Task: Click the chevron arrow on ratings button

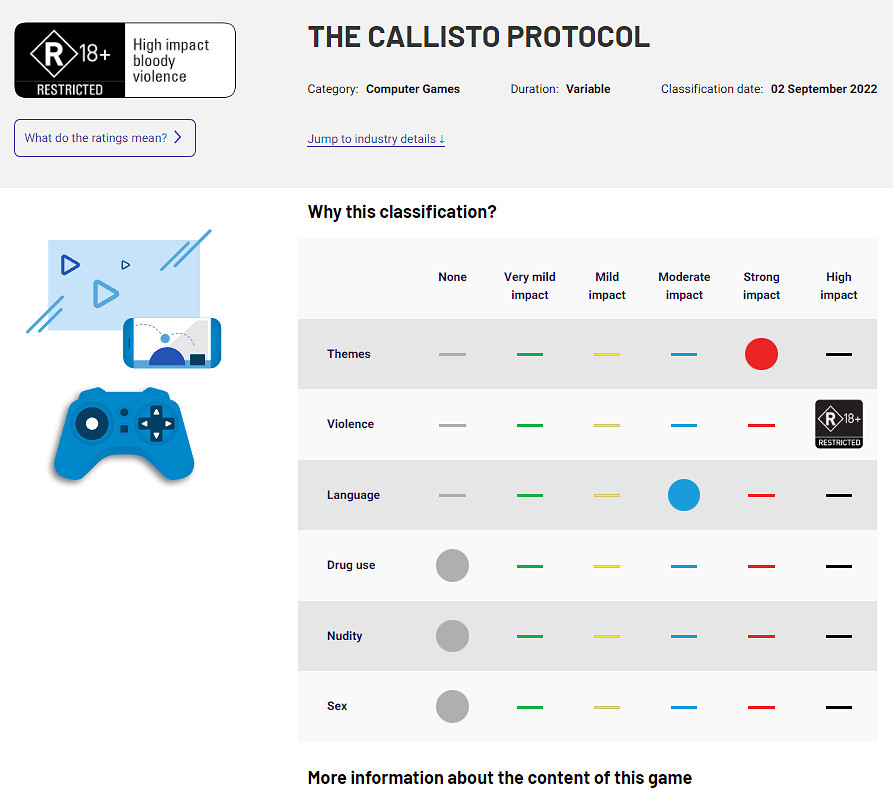Action: pyautogui.click(x=178, y=138)
